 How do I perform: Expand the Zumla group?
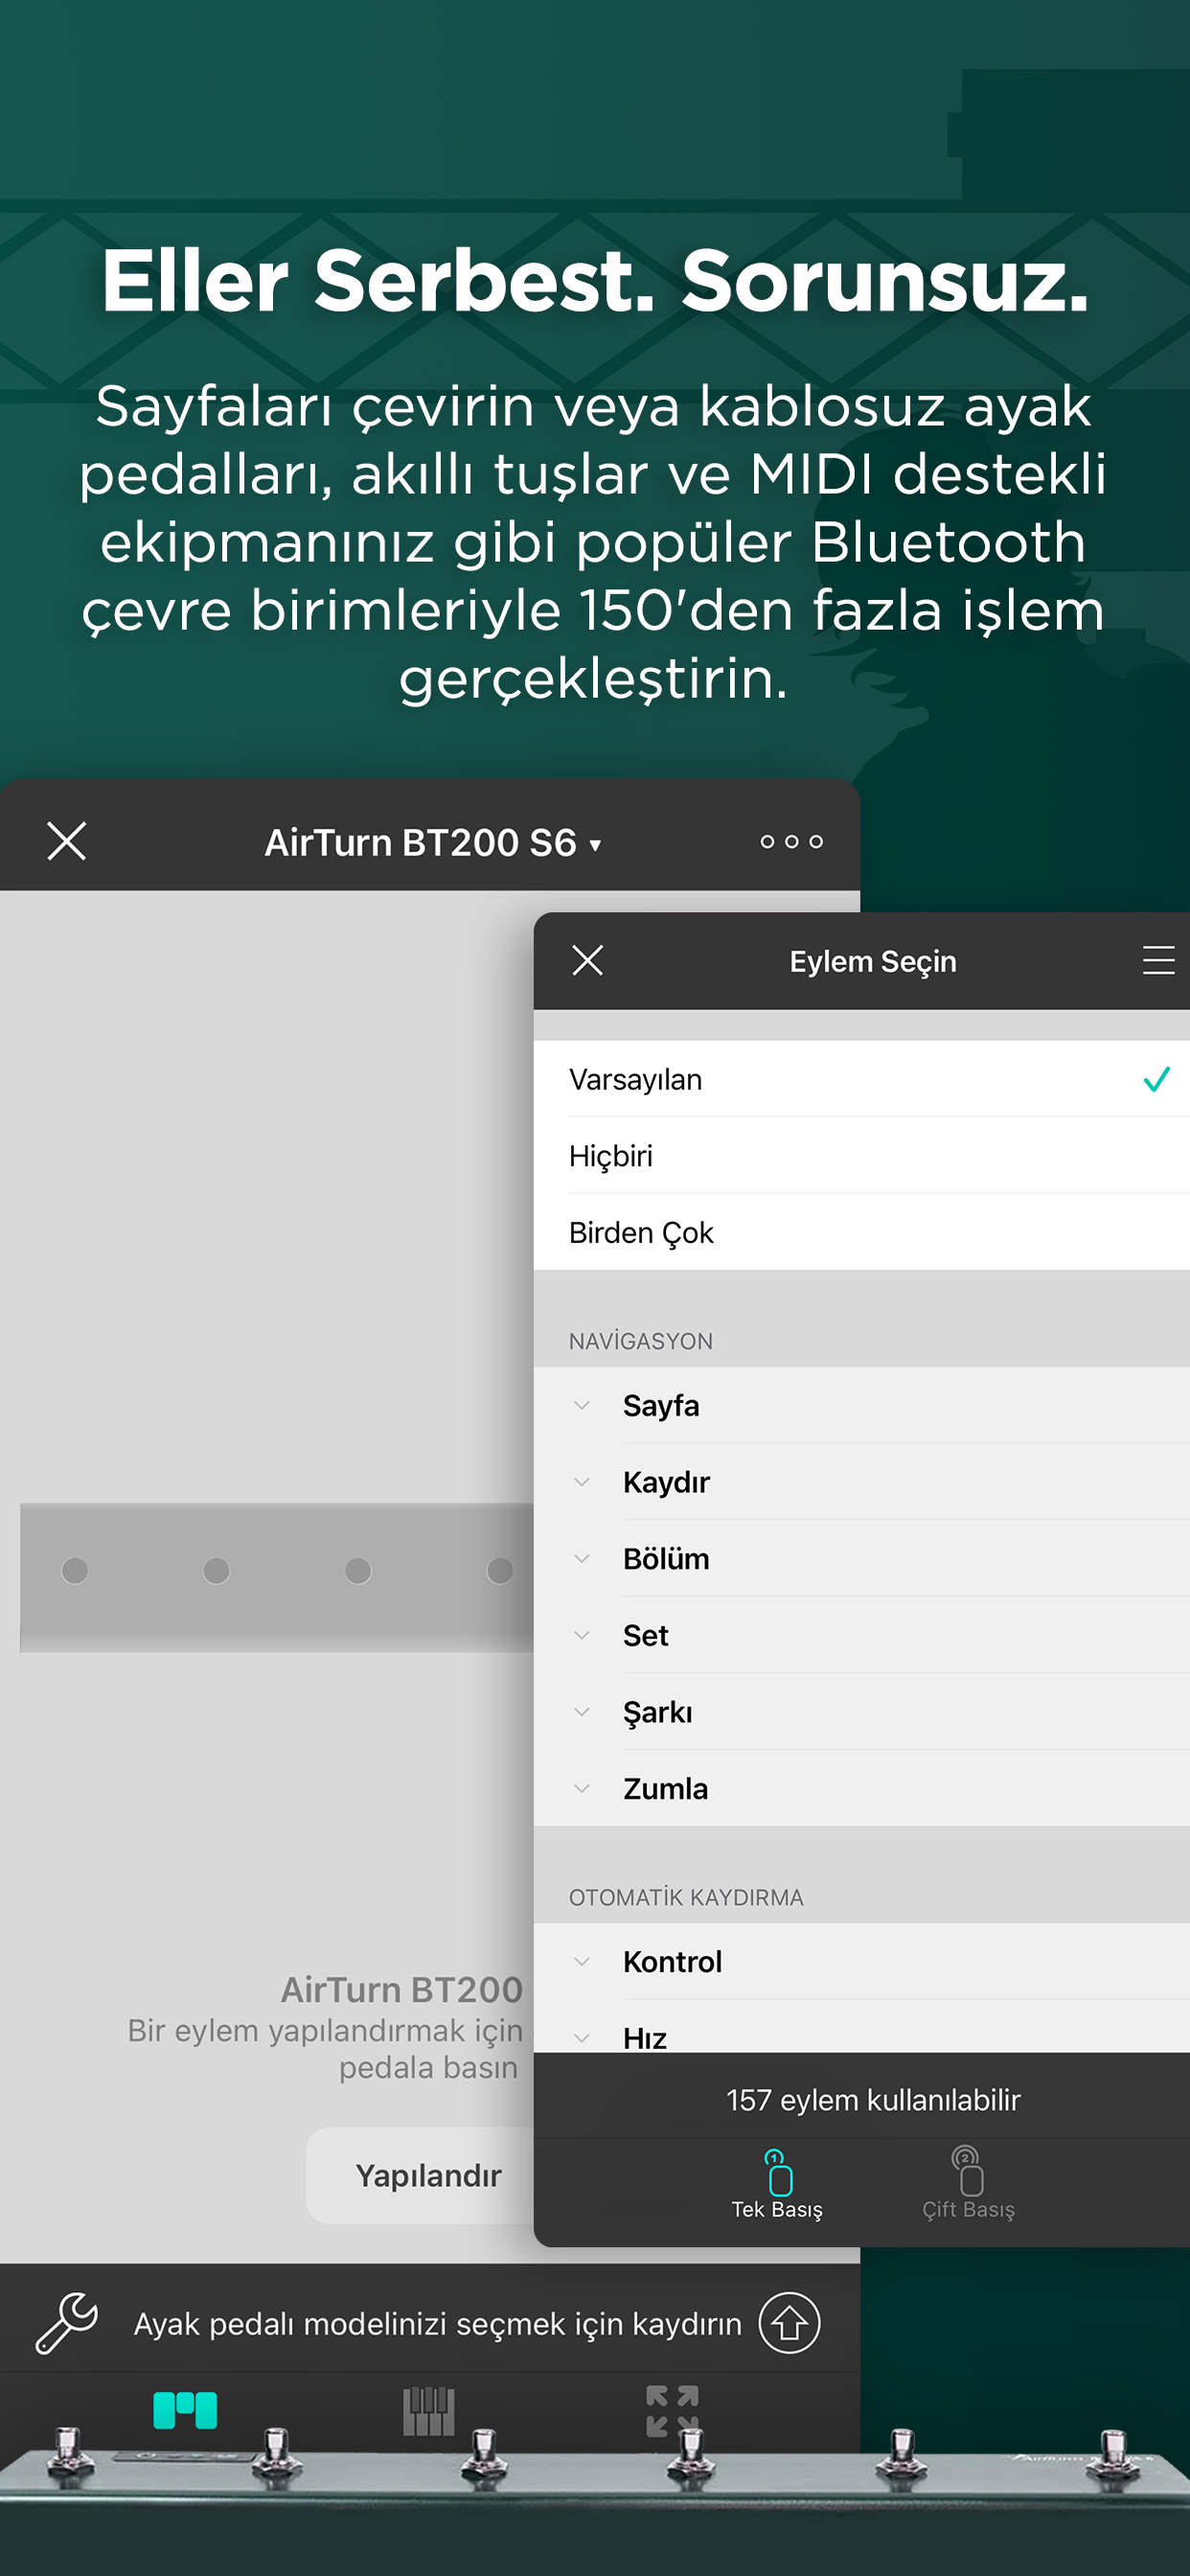point(862,1788)
